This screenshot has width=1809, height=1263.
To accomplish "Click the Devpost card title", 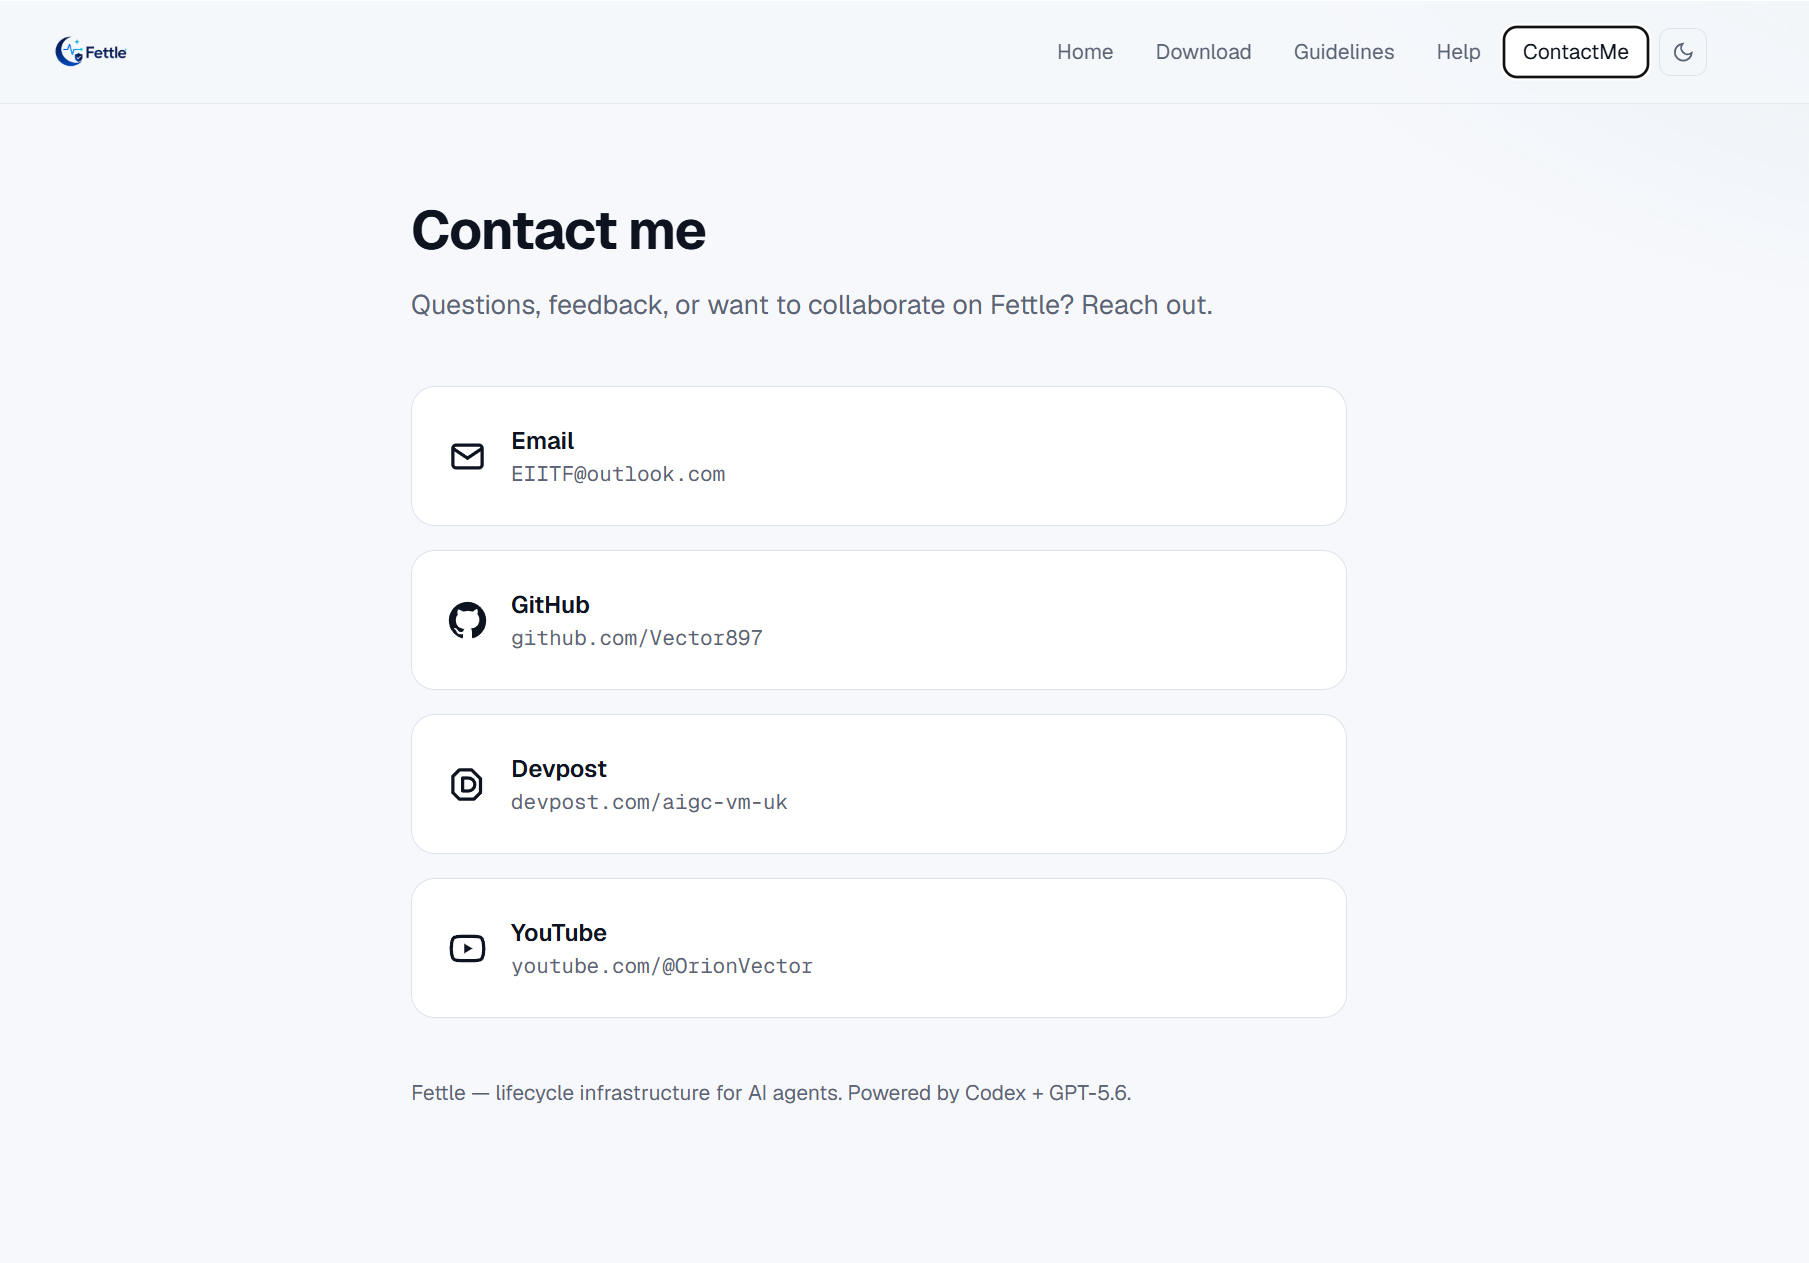I will click(559, 769).
